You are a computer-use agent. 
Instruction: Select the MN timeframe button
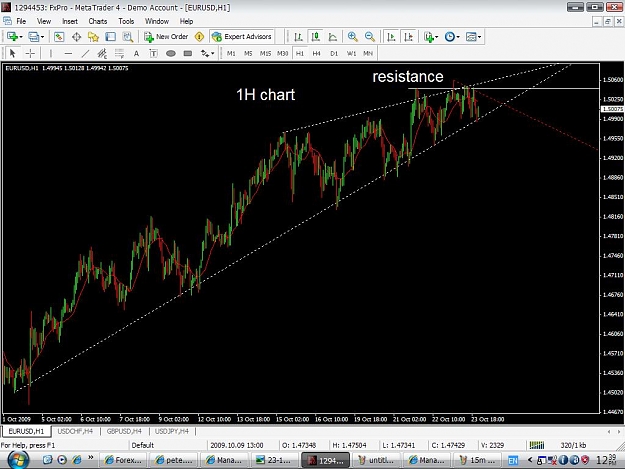(368, 53)
